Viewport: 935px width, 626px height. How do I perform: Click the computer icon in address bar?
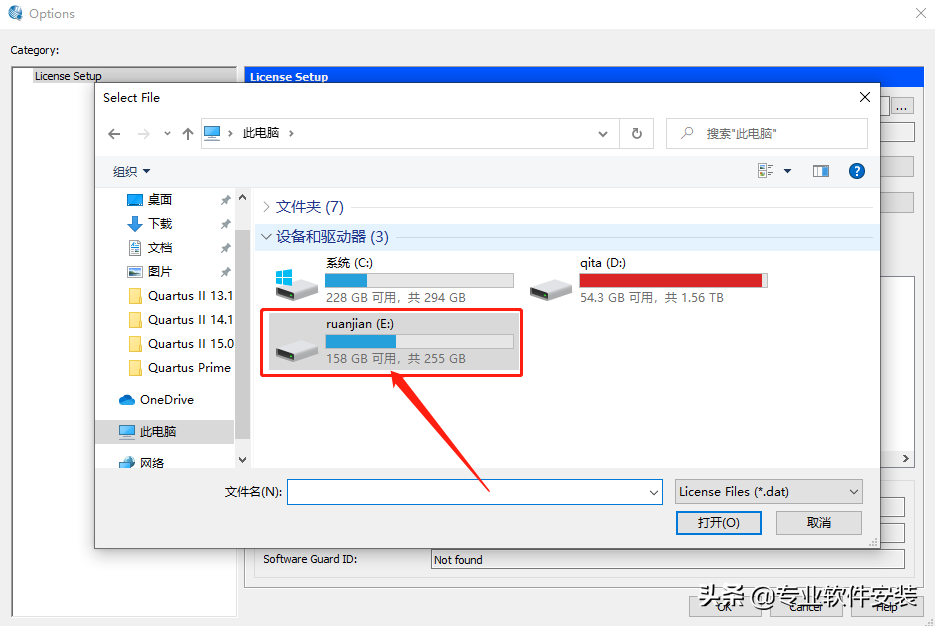point(212,133)
